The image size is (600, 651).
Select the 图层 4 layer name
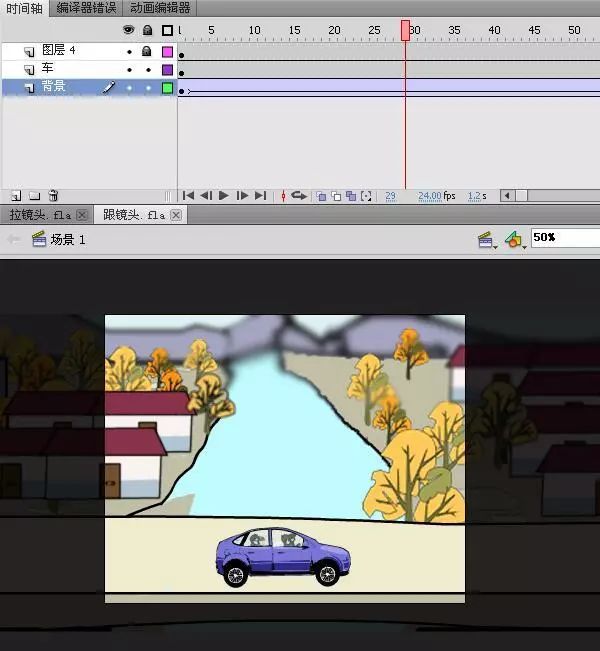(x=59, y=51)
